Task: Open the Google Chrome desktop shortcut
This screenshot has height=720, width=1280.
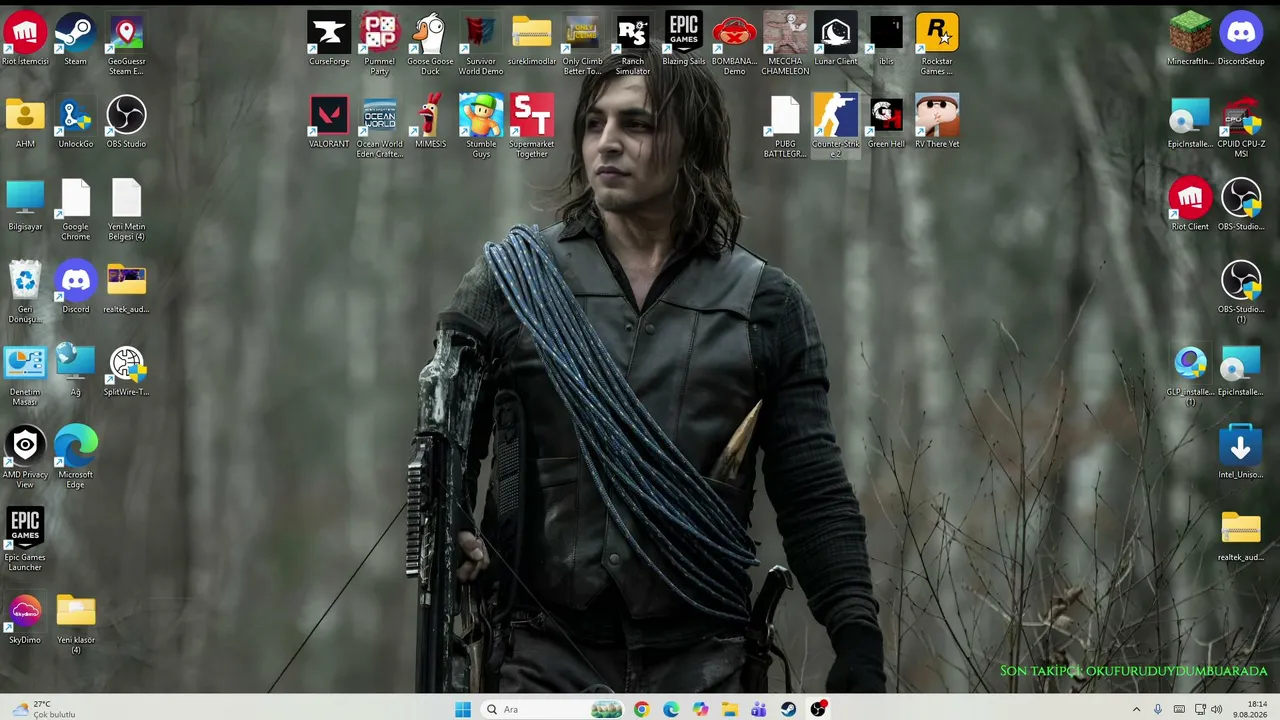Action: pyautogui.click(x=75, y=211)
